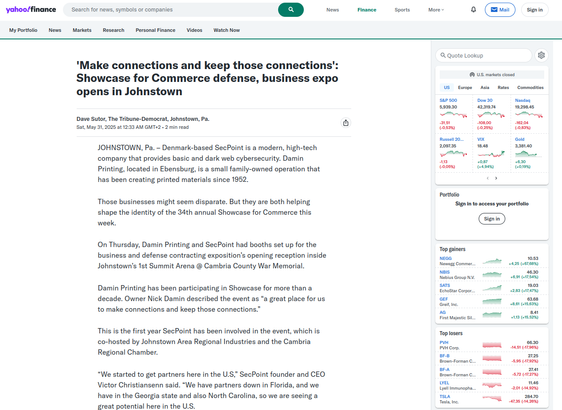Viewport: 562px width, 410px height.
Task: Open the Dow 30 quote link
Action: (x=485, y=100)
